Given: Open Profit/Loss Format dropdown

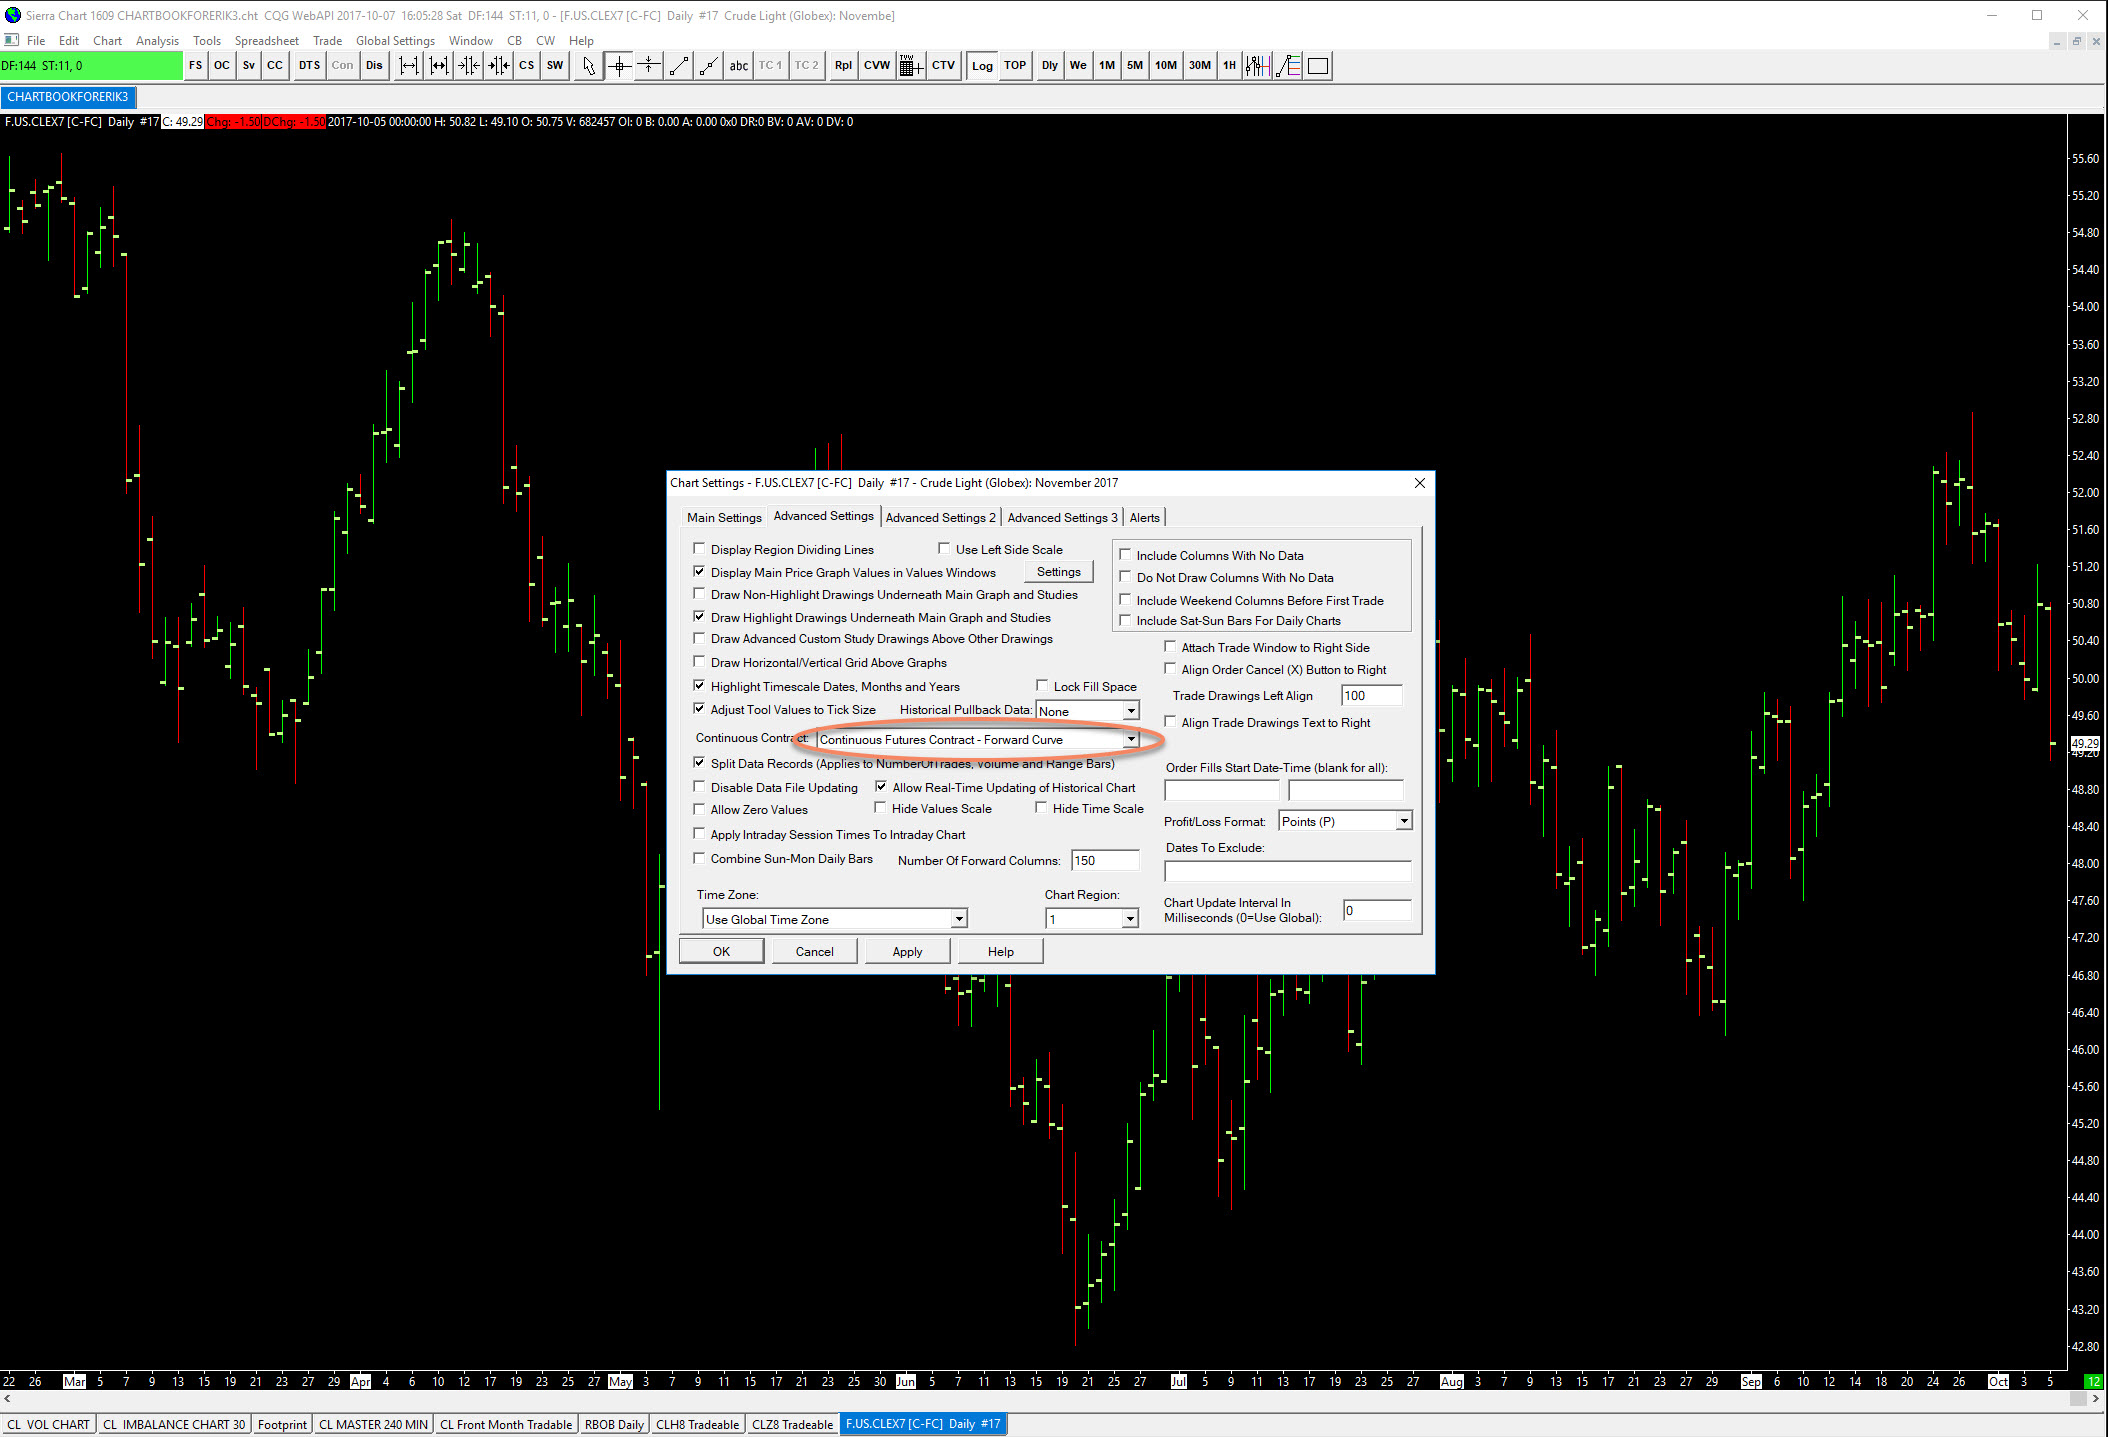Looking at the screenshot, I should pos(1403,821).
